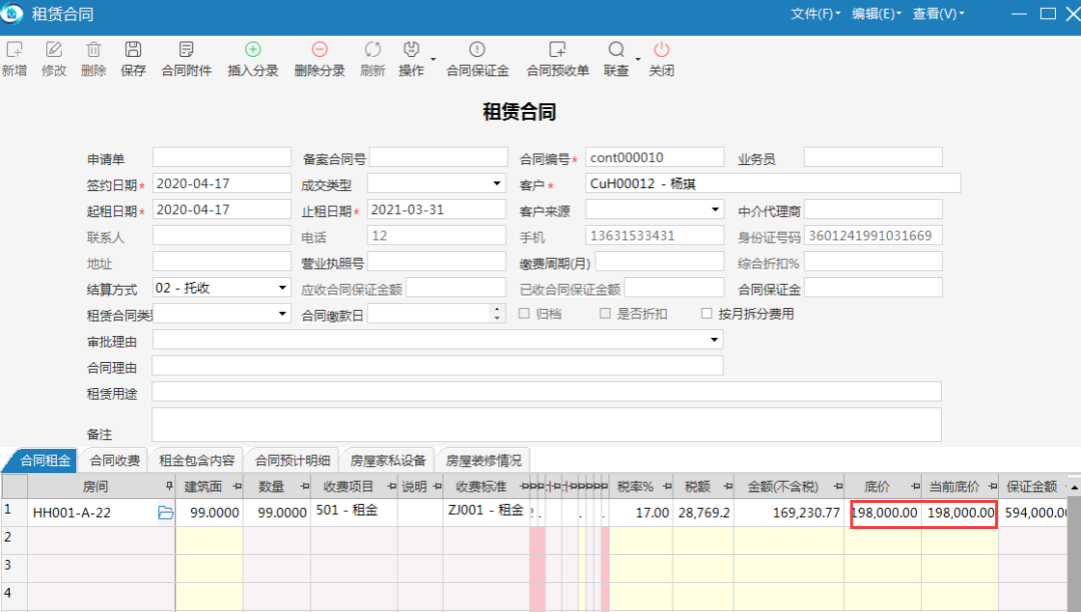
Task: Switch to the 合同收费 tab
Action: point(114,460)
